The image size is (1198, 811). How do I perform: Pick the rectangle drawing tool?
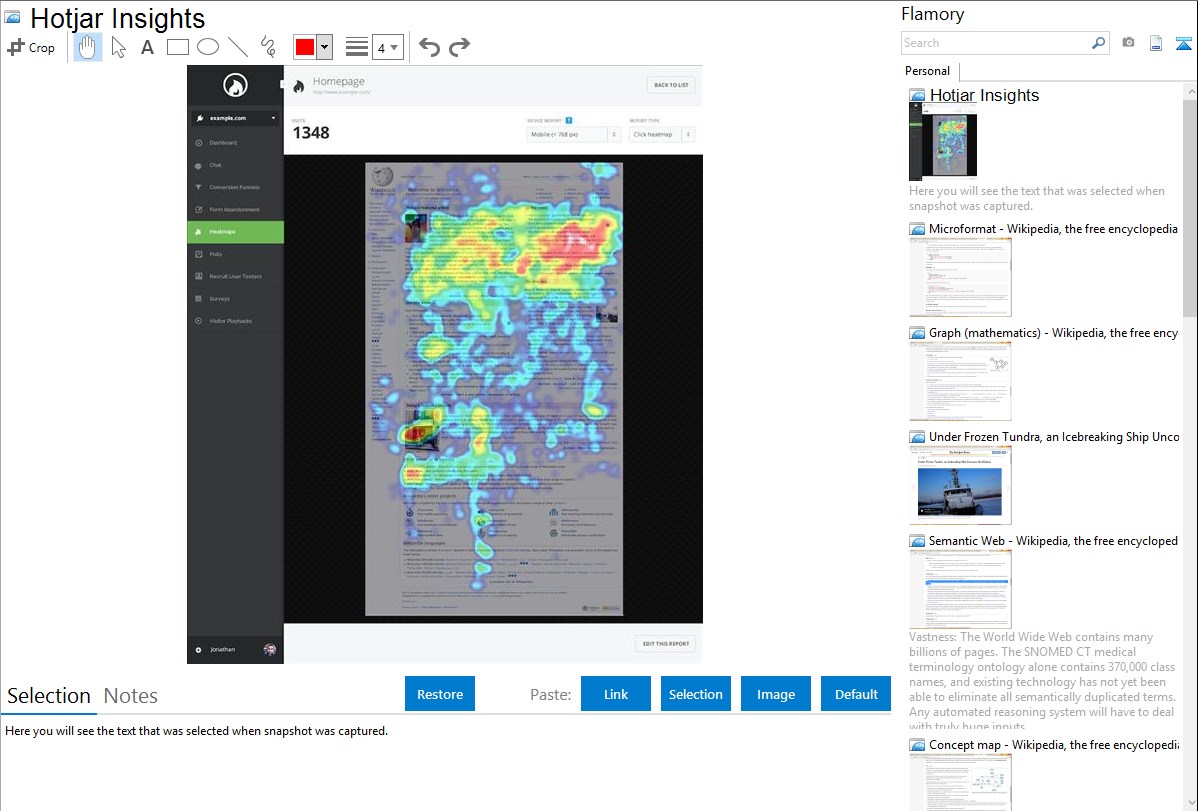178,47
